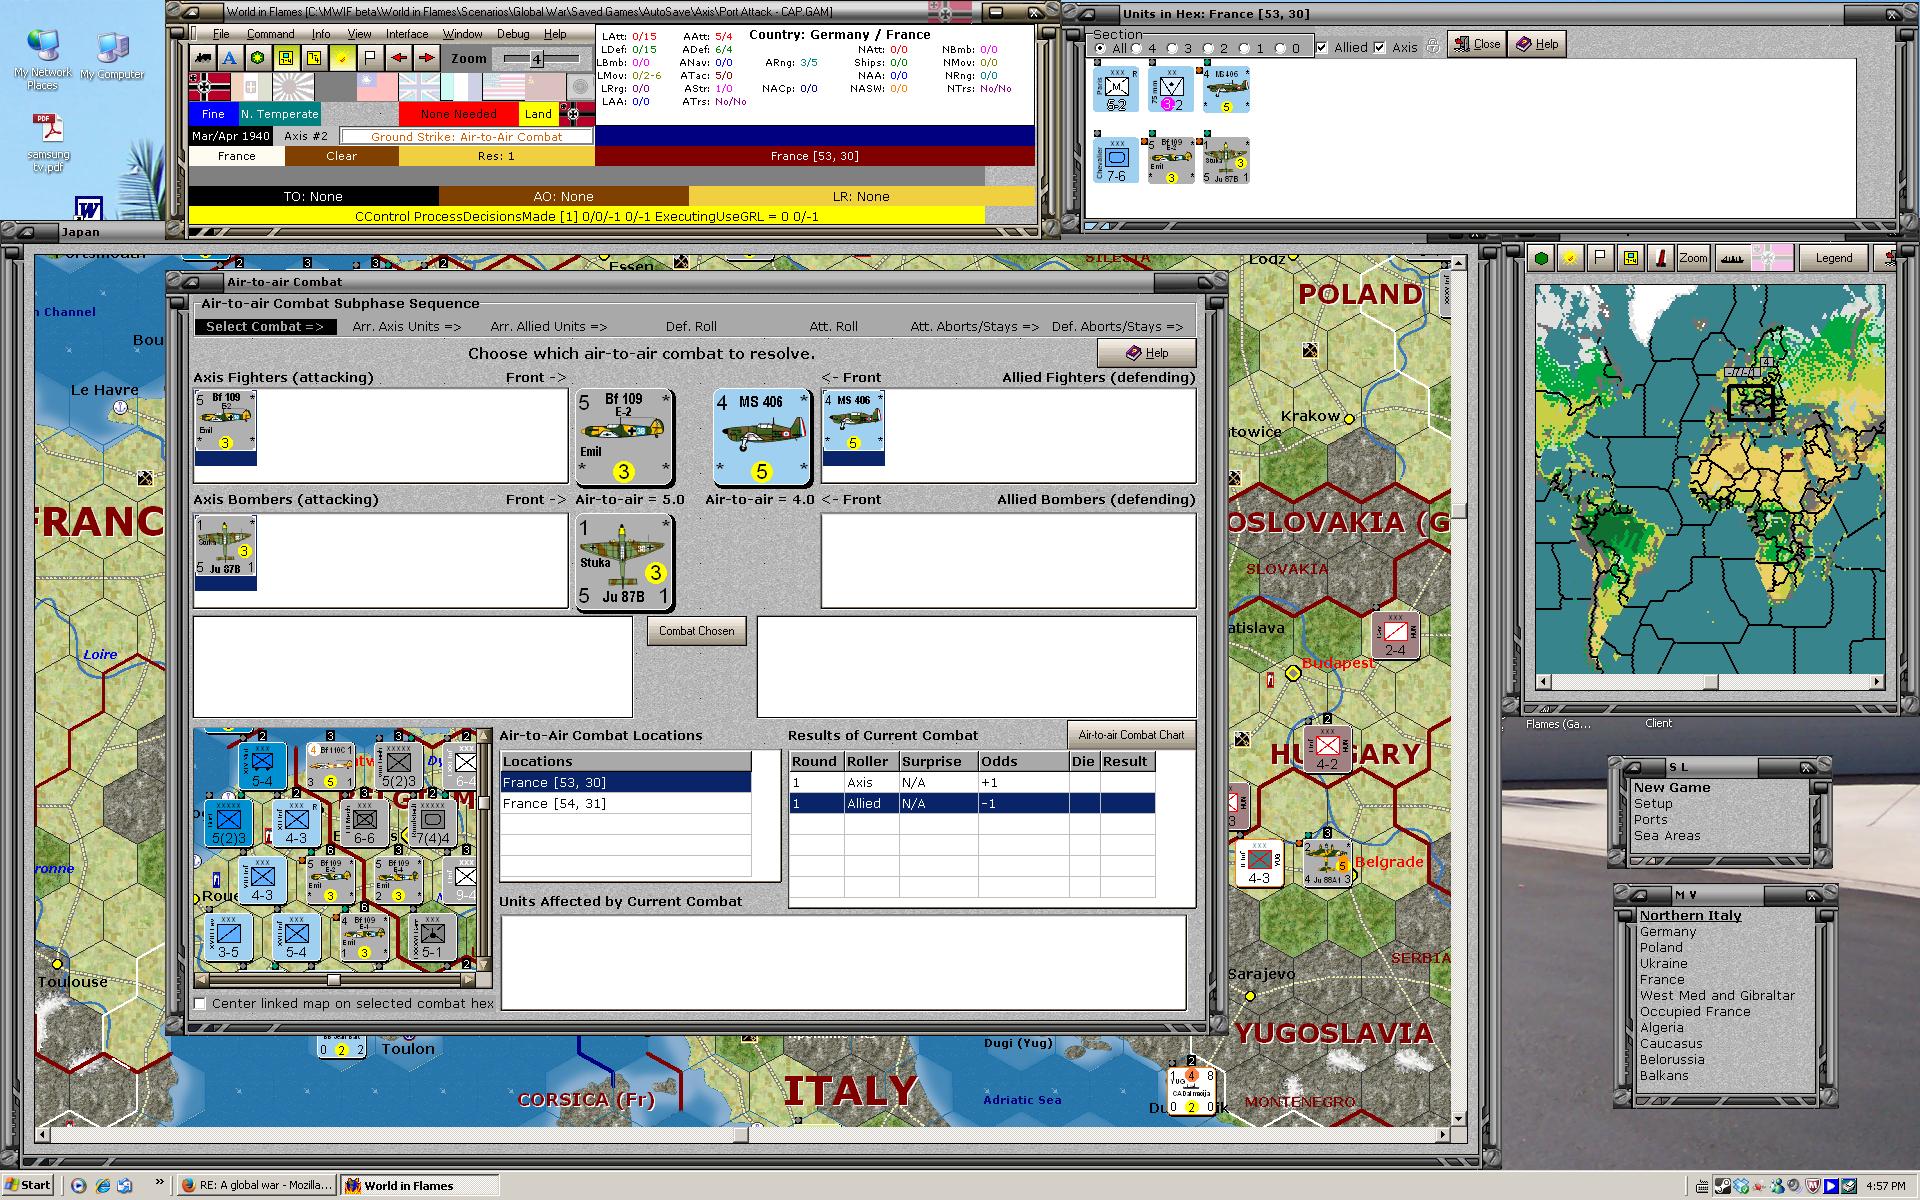Image resolution: width=1920 pixels, height=1200 pixels.
Task: Click the red left arrow toolbar icon
Action: tap(399, 58)
